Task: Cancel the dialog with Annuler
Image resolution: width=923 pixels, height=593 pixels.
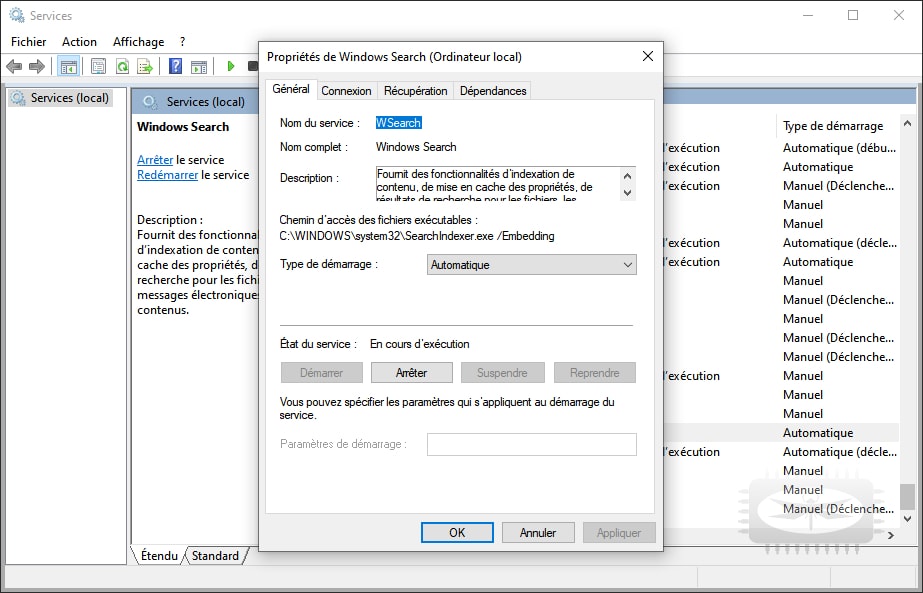Action: point(537,532)
